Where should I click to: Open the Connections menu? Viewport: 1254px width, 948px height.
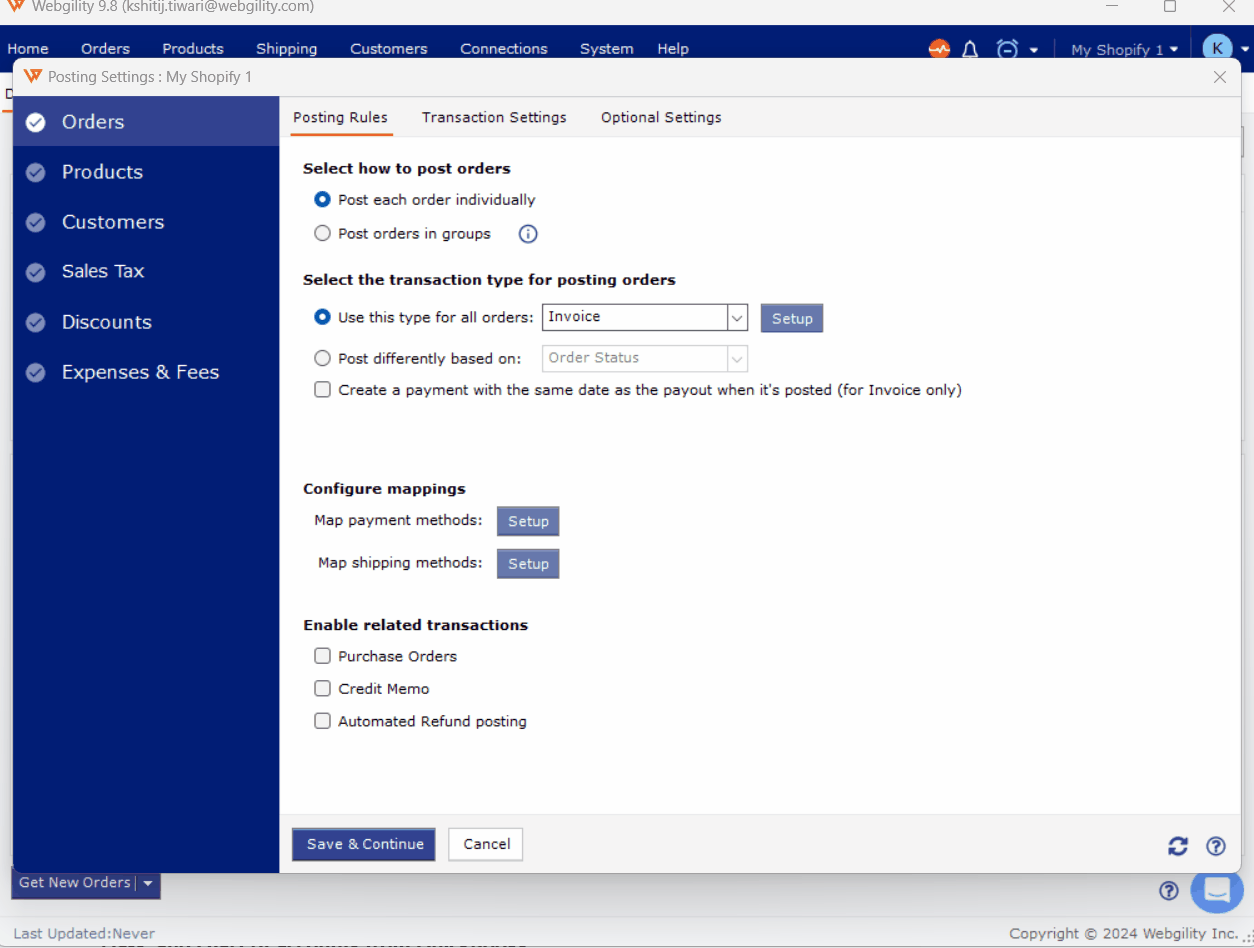[x=503, y=49]
